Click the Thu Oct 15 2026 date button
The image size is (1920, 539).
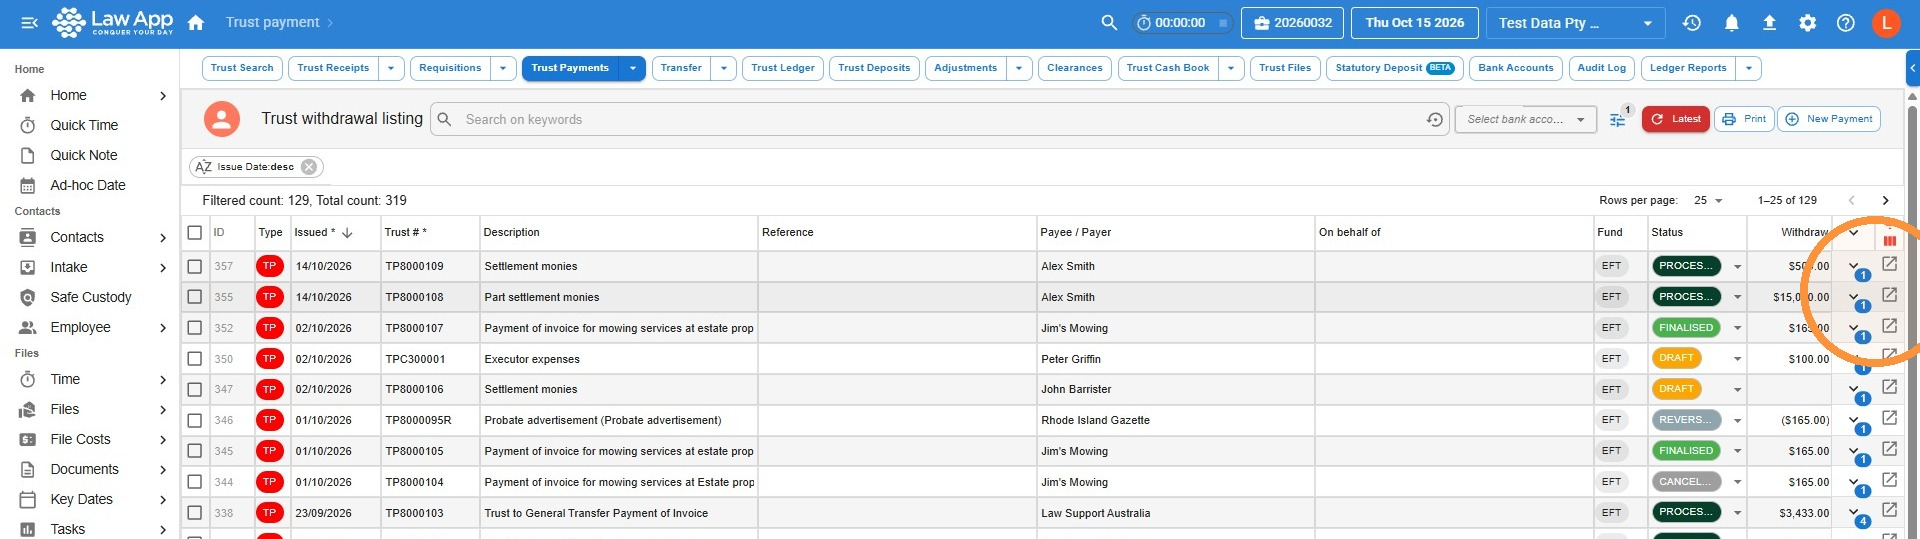(x=1414, y=23)
